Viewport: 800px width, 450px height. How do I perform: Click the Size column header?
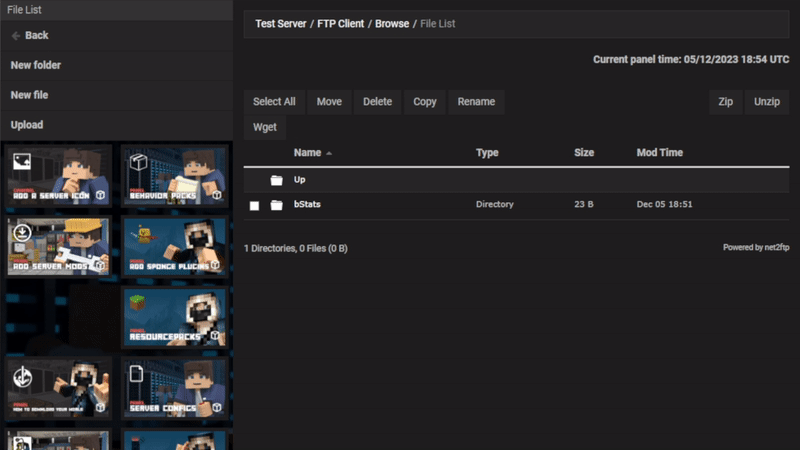pos(584,153)
